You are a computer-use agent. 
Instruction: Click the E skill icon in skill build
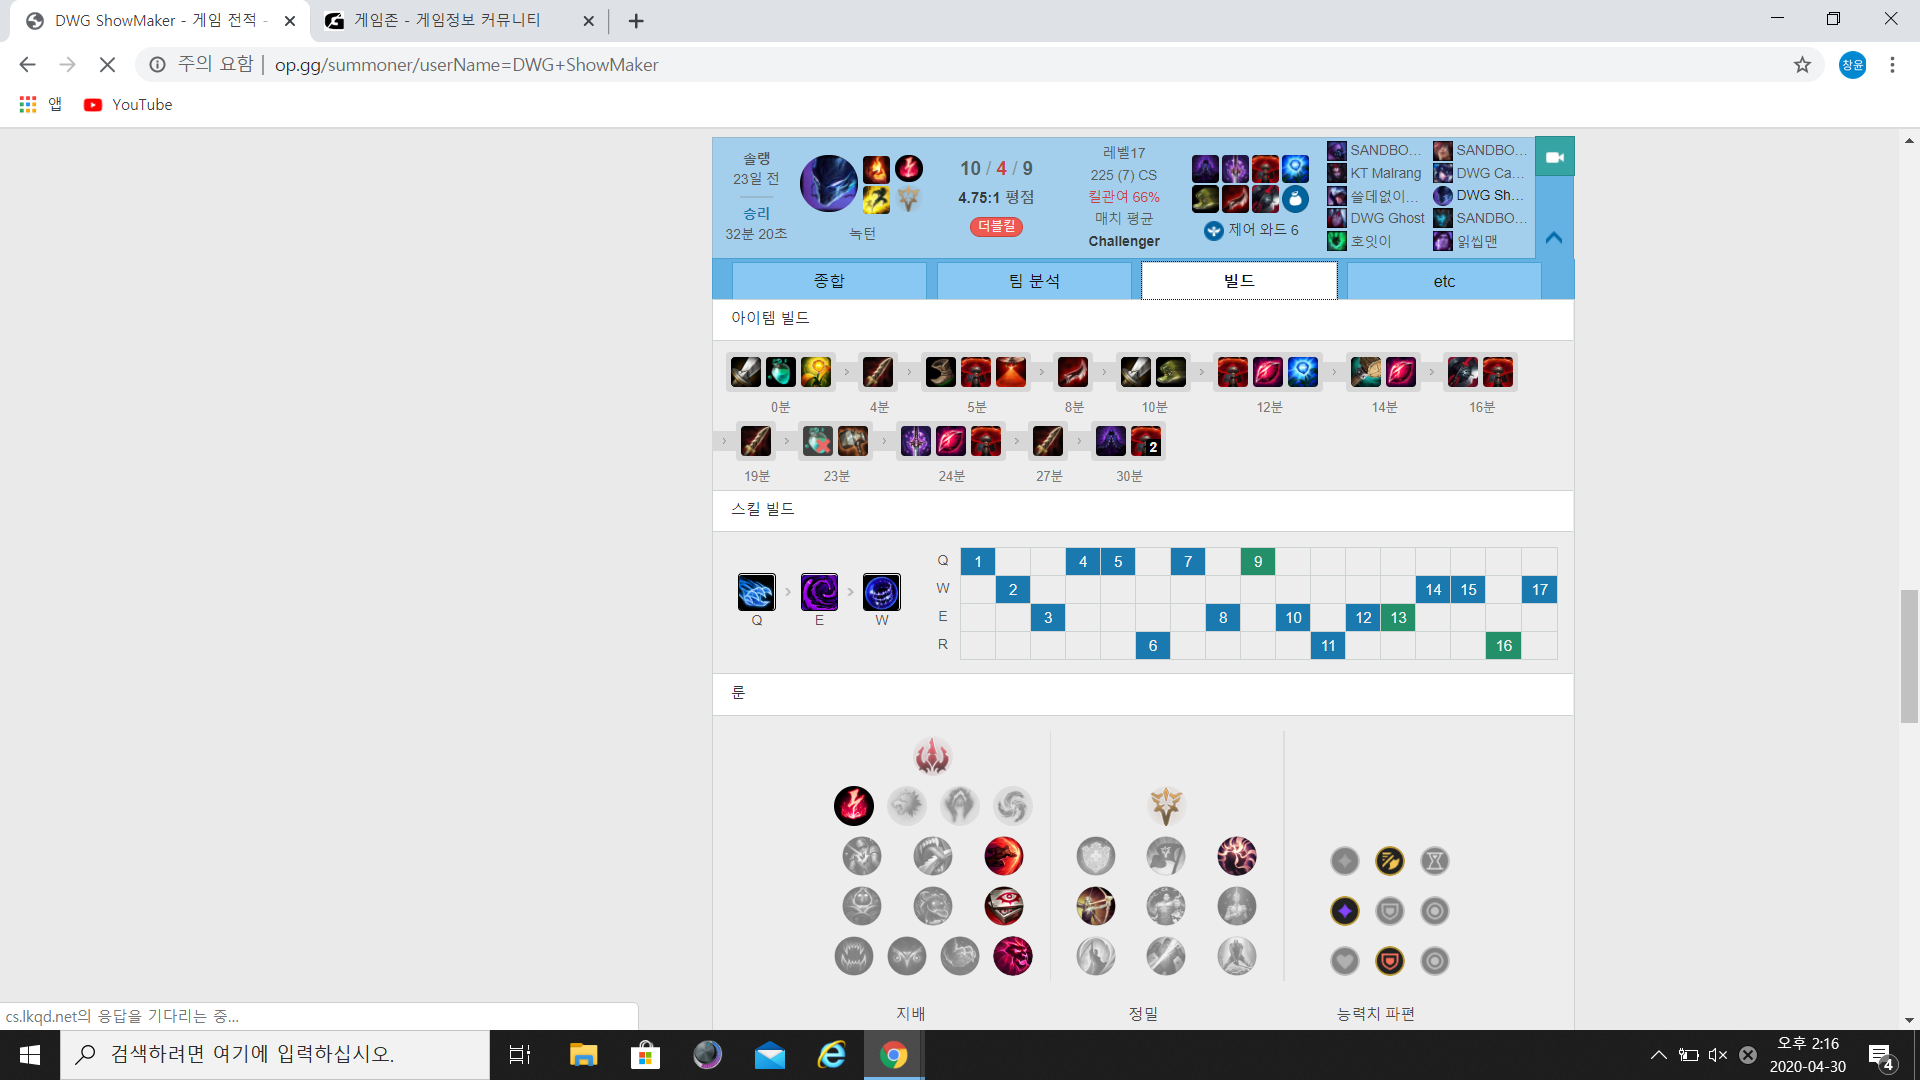pyautogui.click(x=819, y=592)
